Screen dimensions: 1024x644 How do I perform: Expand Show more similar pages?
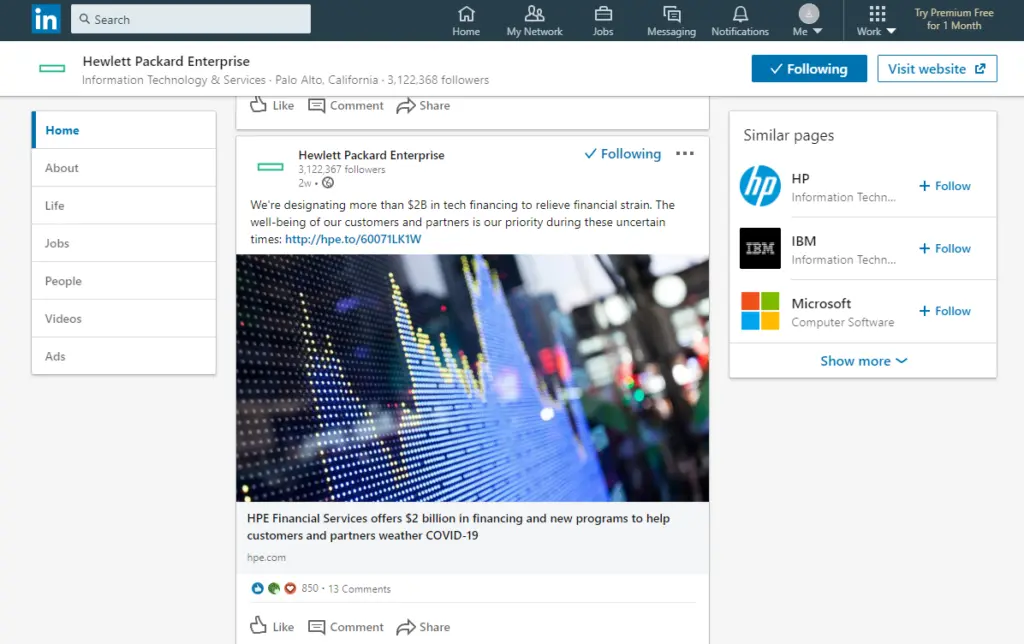(863, 361)
